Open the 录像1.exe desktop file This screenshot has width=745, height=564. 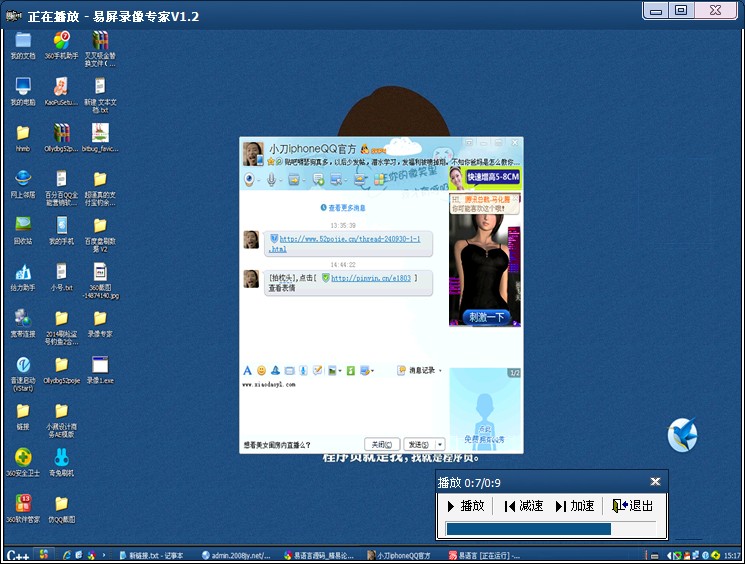point(100,370)
